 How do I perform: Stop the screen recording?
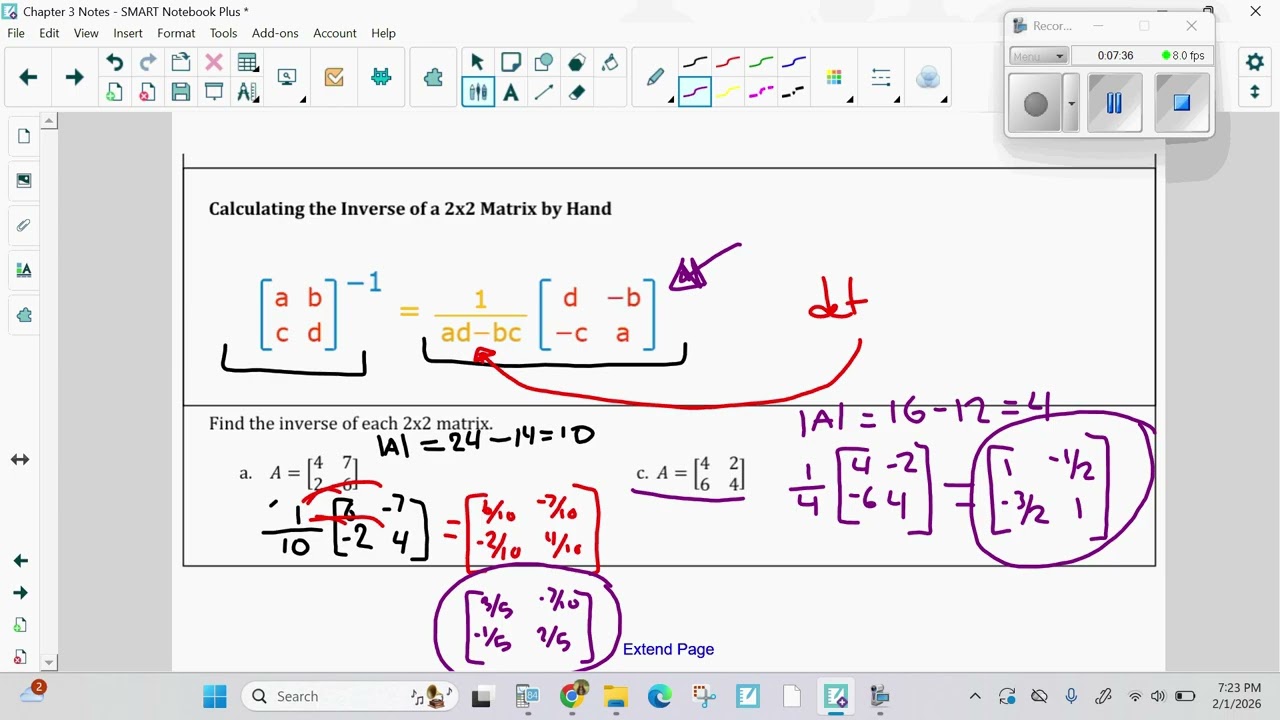tap(1181, 103)
